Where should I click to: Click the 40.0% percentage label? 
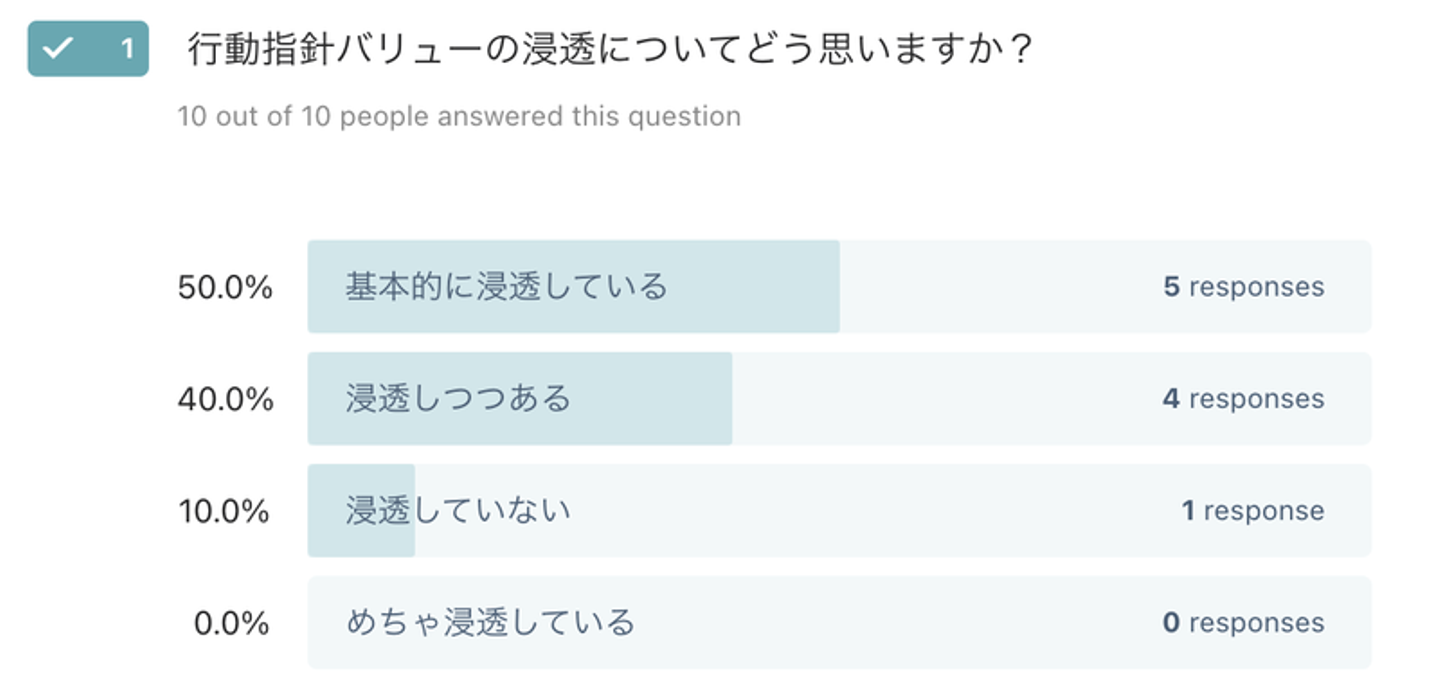[x=225, y=399]
